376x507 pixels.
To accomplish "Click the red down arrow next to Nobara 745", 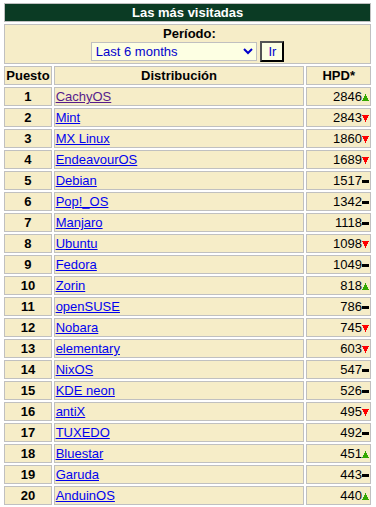I will point(365,328).
